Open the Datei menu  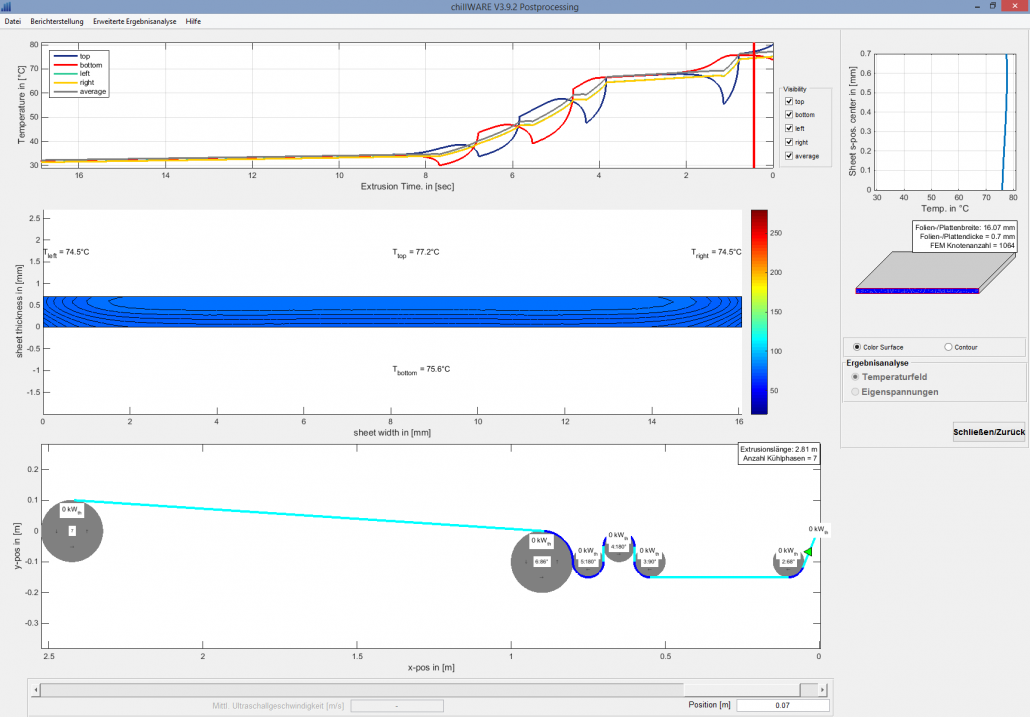tap(13, 21)
